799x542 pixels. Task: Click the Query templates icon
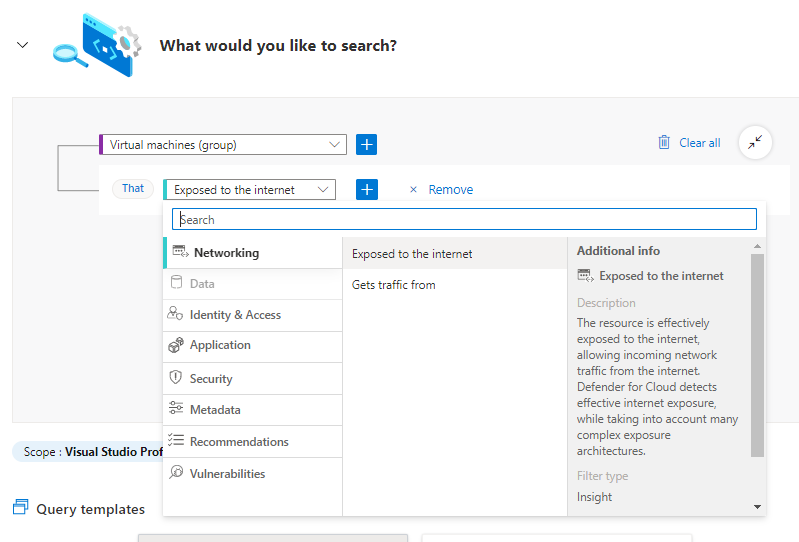point(20,509)
